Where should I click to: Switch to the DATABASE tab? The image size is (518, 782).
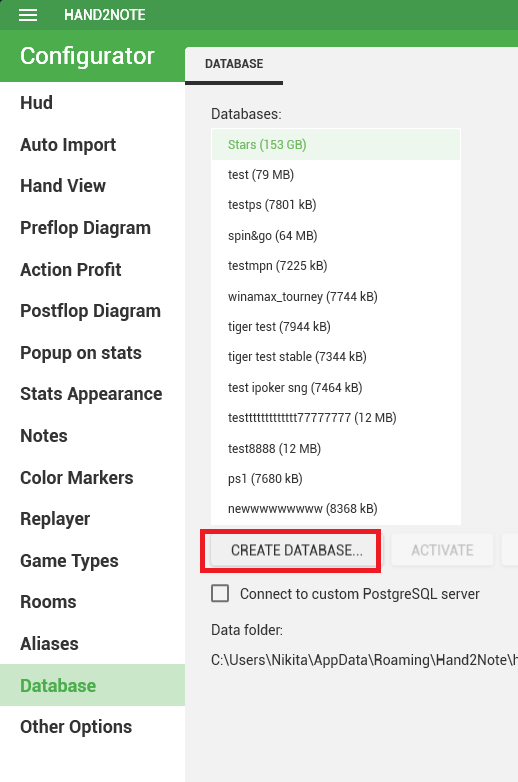234,64
